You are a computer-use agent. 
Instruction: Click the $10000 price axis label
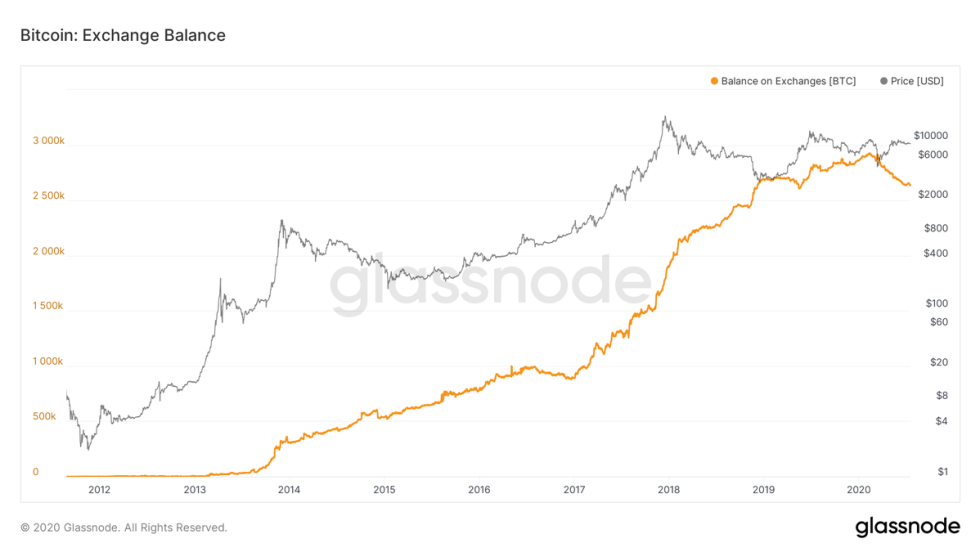pos(931,135)
